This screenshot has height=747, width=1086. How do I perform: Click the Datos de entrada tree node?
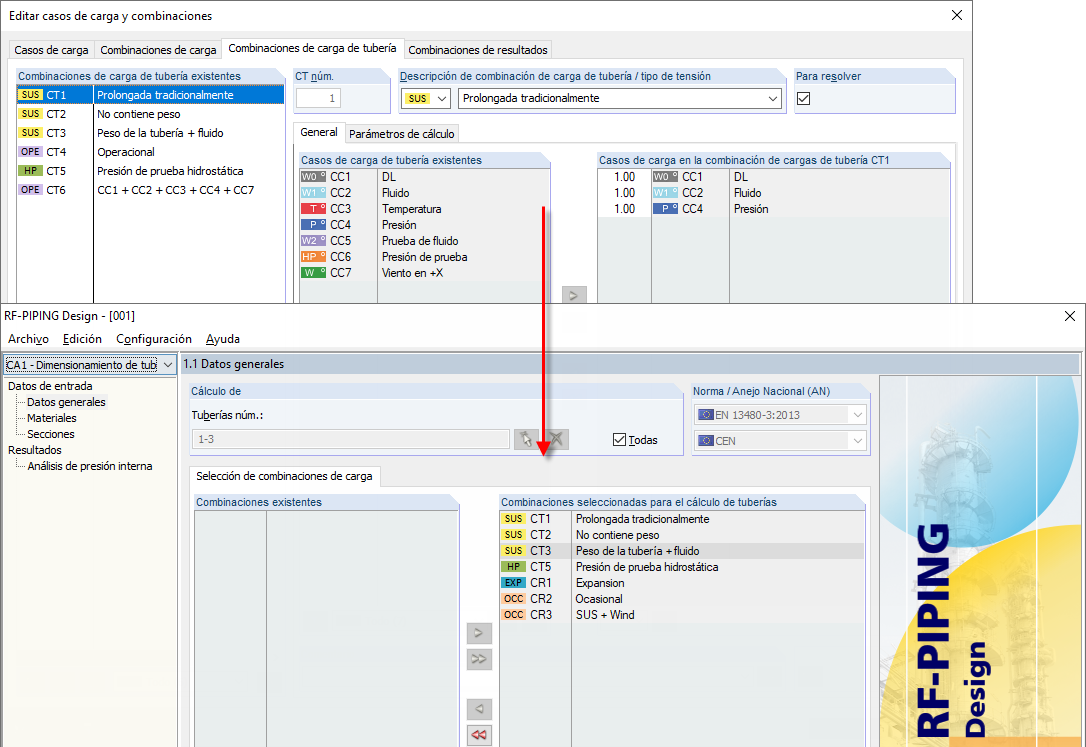point(50,386)
